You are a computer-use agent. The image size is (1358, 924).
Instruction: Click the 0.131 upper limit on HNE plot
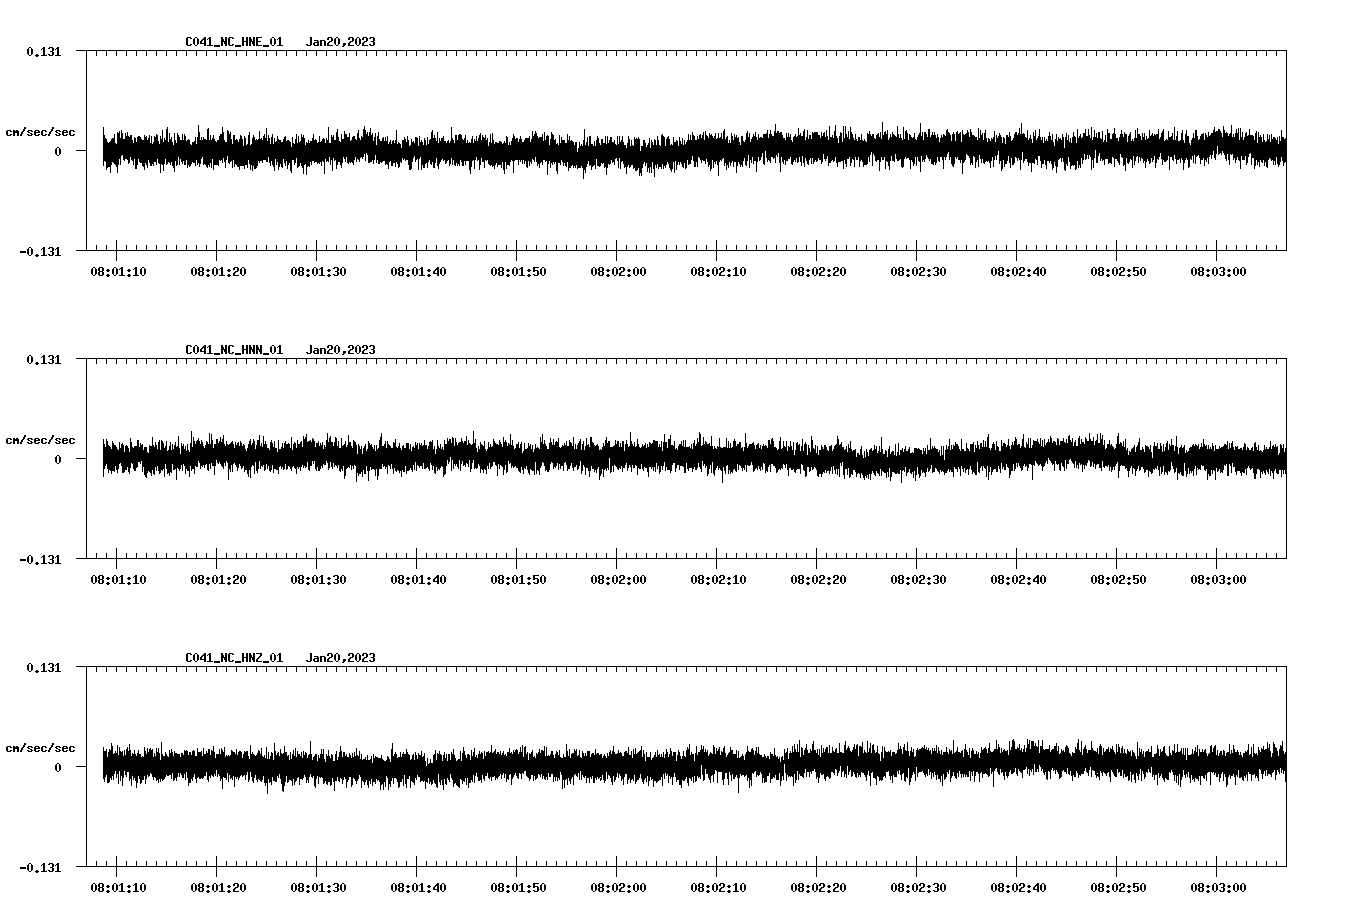(43, 52)
